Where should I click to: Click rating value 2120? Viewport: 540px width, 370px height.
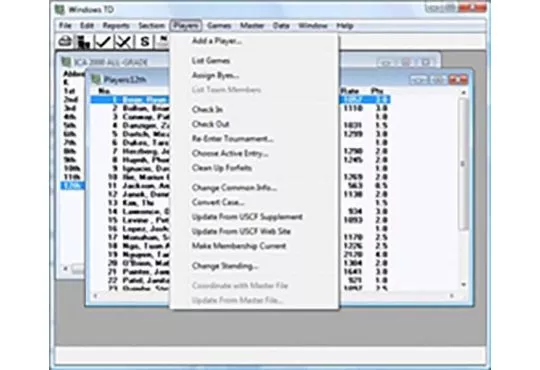353,255
